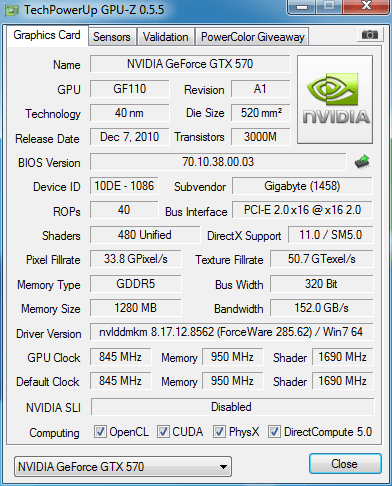Click the GPU field showing GF110
The width and height of the screenshot is (392, 486).
(130, 89)
